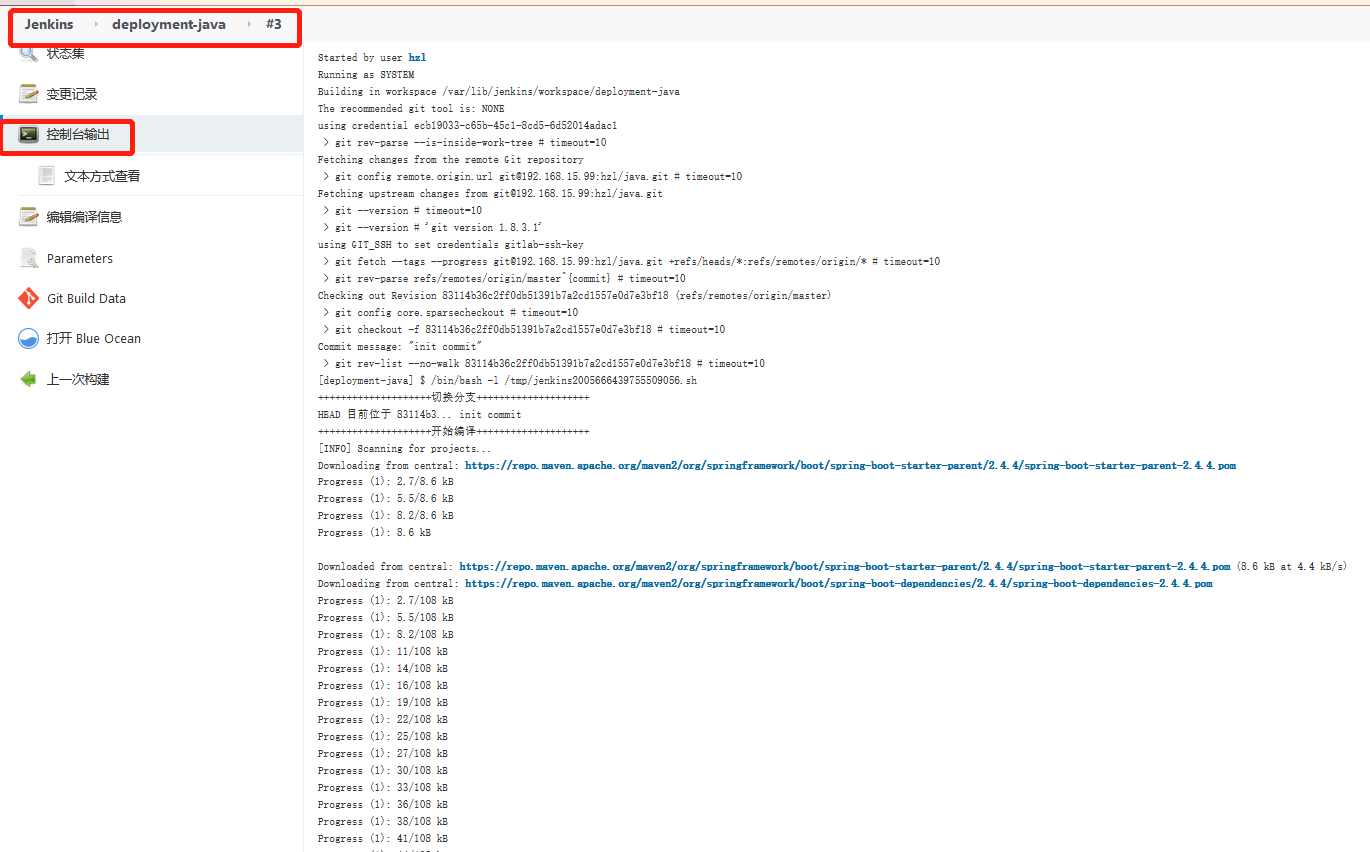
Task: Open the 状态集 magnifier icon
Action: tap(28, 53)
